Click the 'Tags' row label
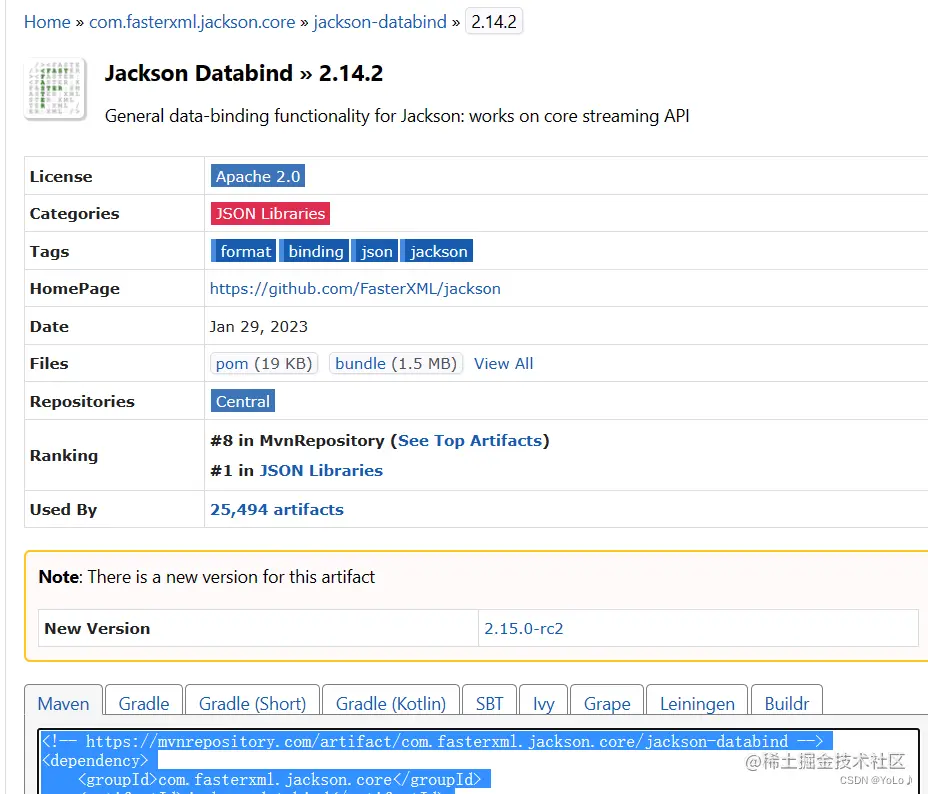 [x=50, y=251]
